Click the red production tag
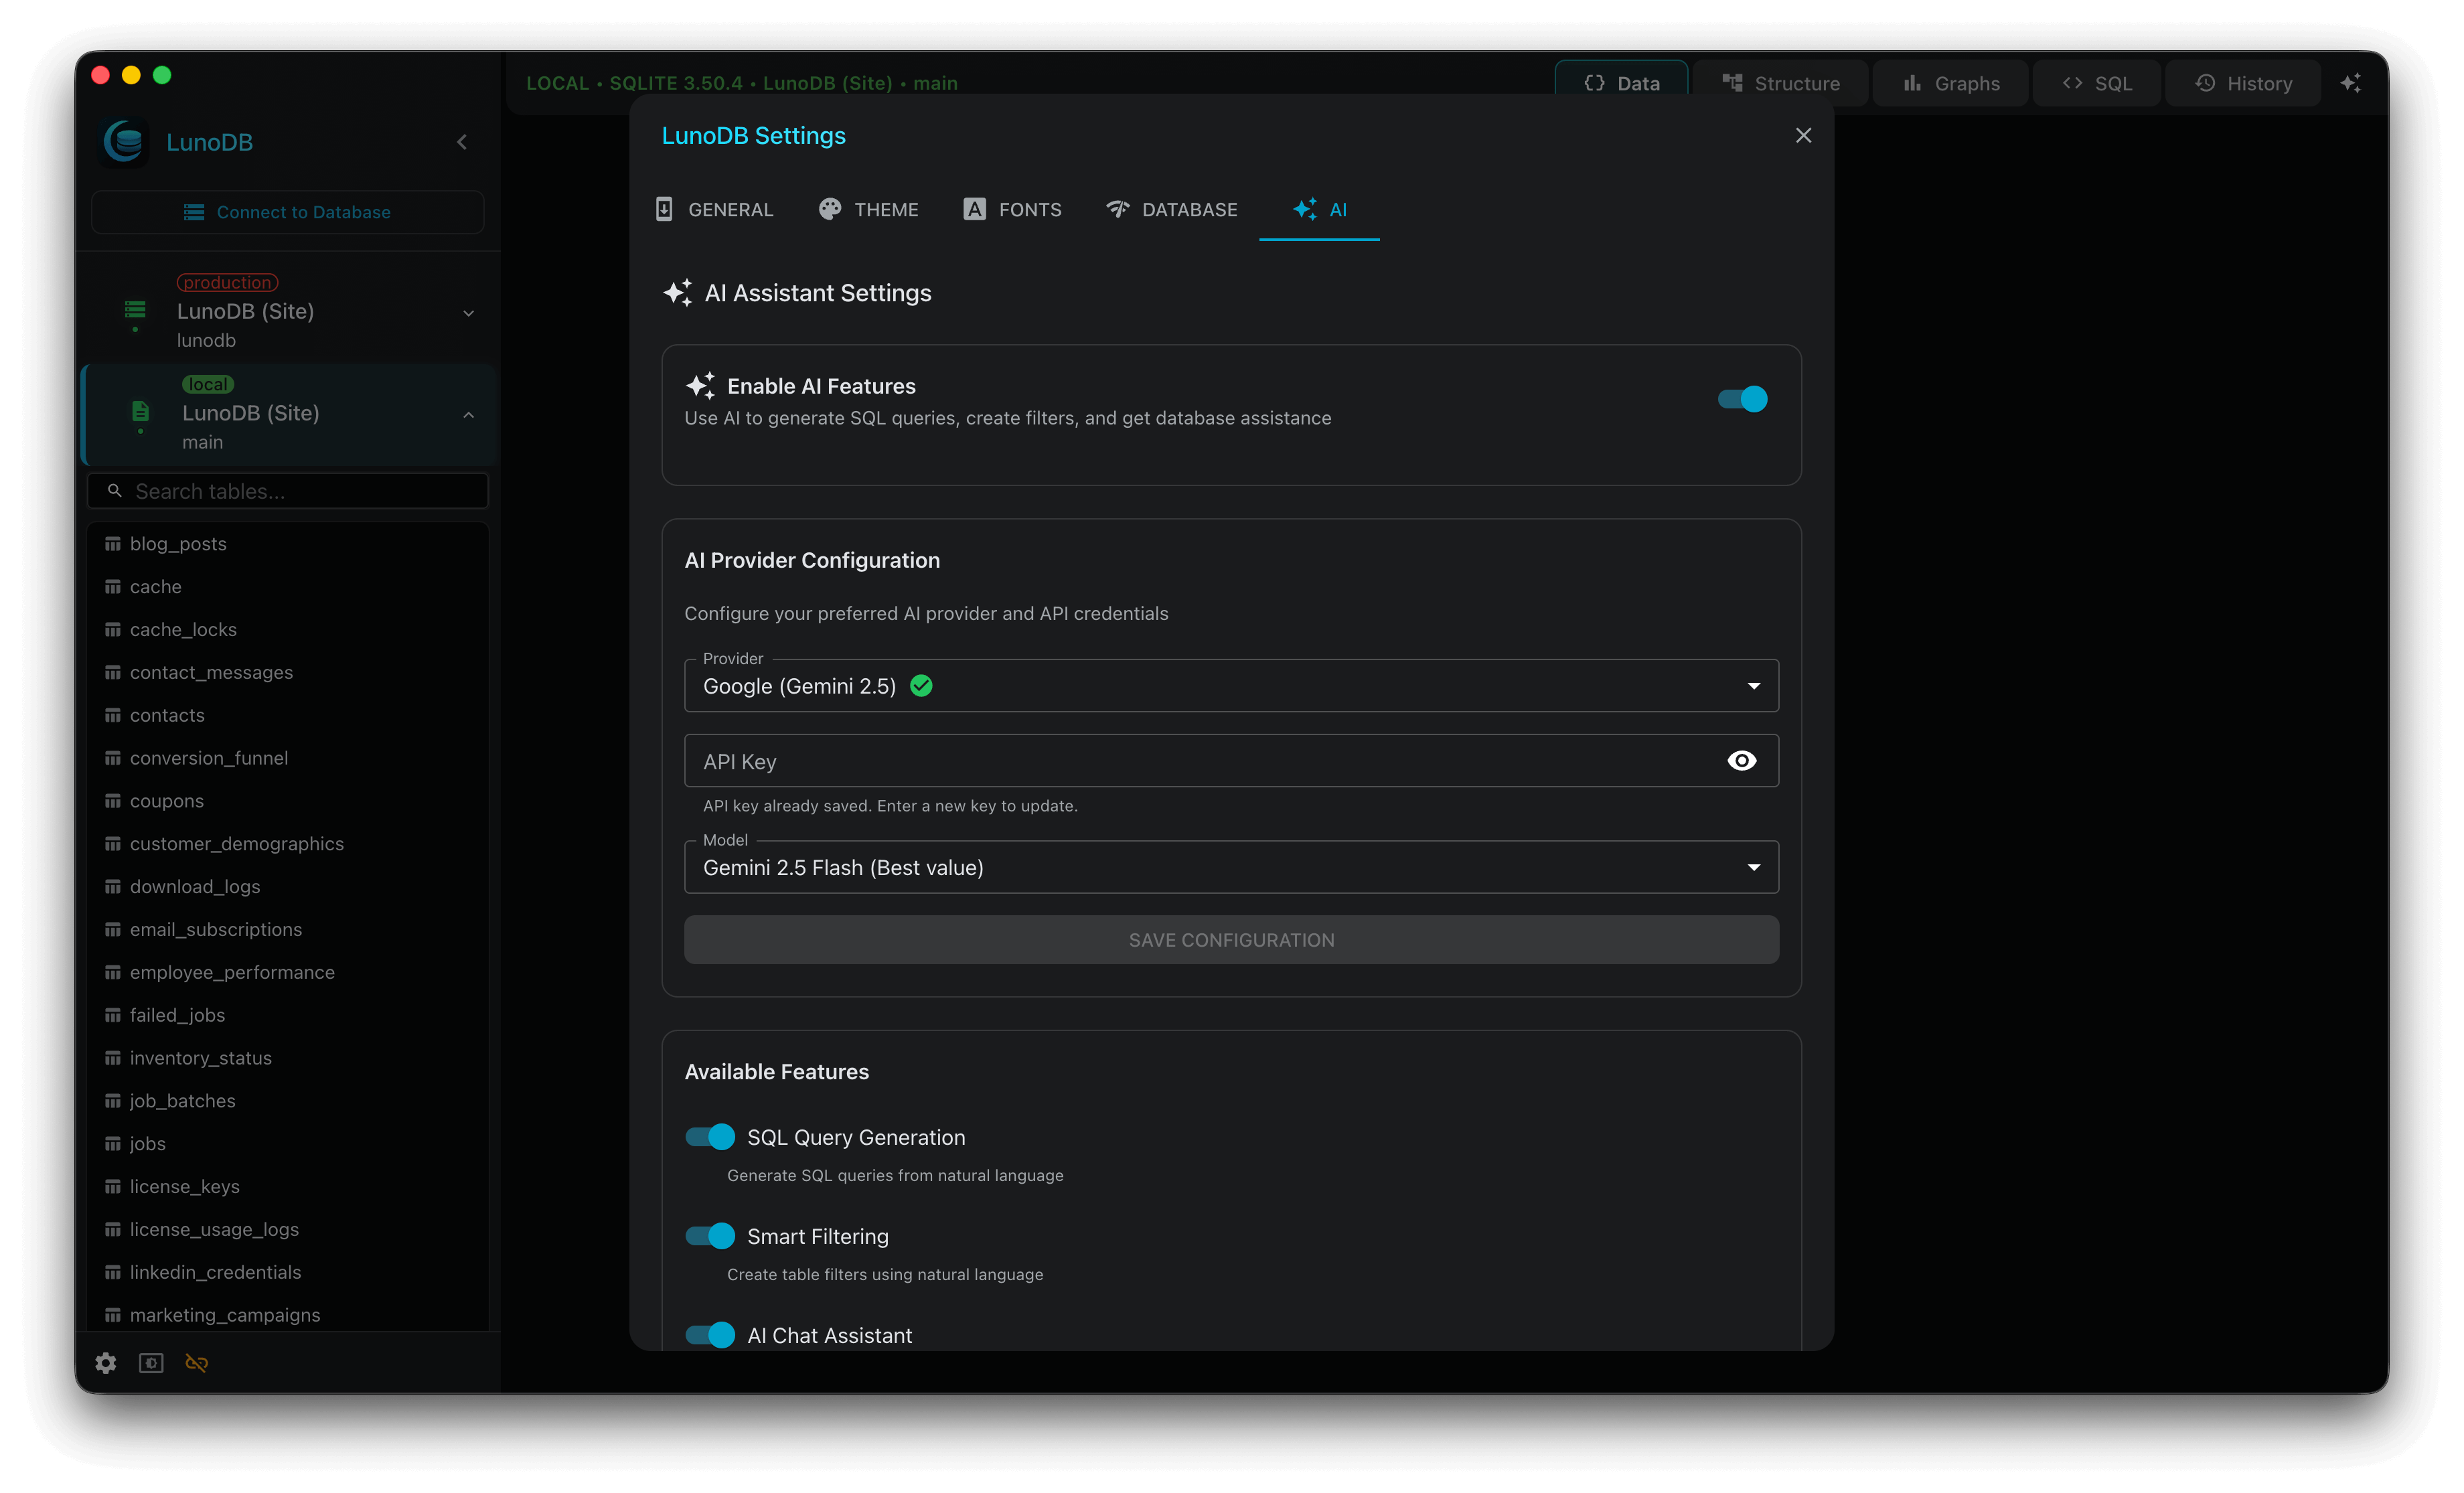The image size is (2464, 1493). click(x=228, y=283)
